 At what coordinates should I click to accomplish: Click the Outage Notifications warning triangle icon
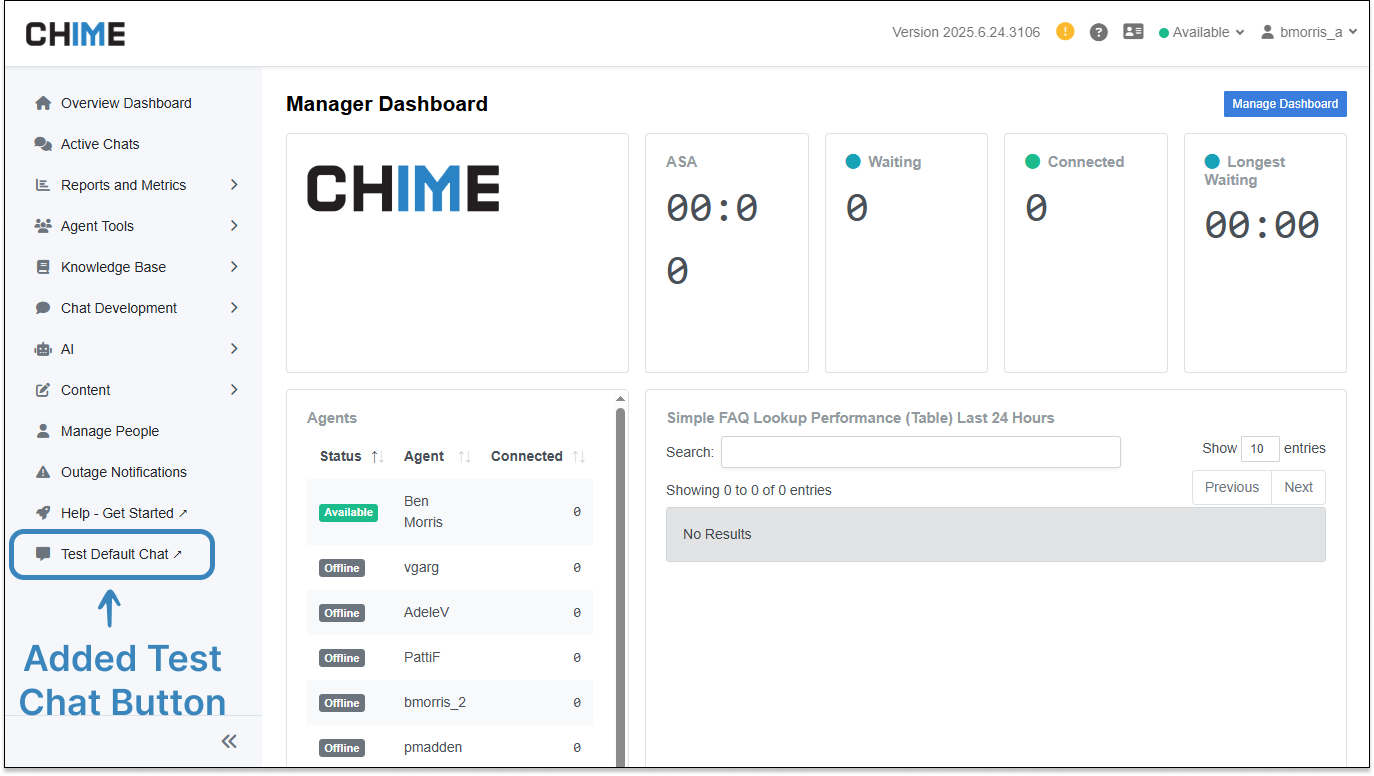click(x=43, y=472)
